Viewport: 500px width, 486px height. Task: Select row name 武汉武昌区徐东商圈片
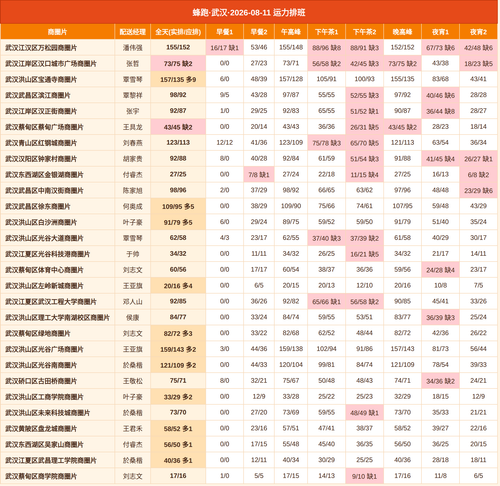tap(38, 206)
